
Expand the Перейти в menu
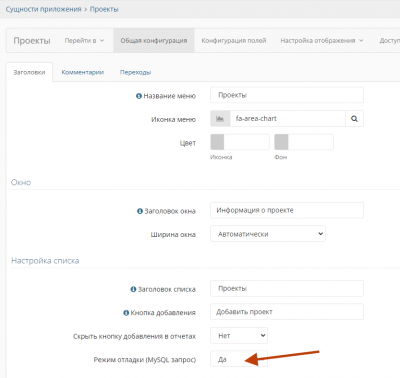tap(84, 41)
